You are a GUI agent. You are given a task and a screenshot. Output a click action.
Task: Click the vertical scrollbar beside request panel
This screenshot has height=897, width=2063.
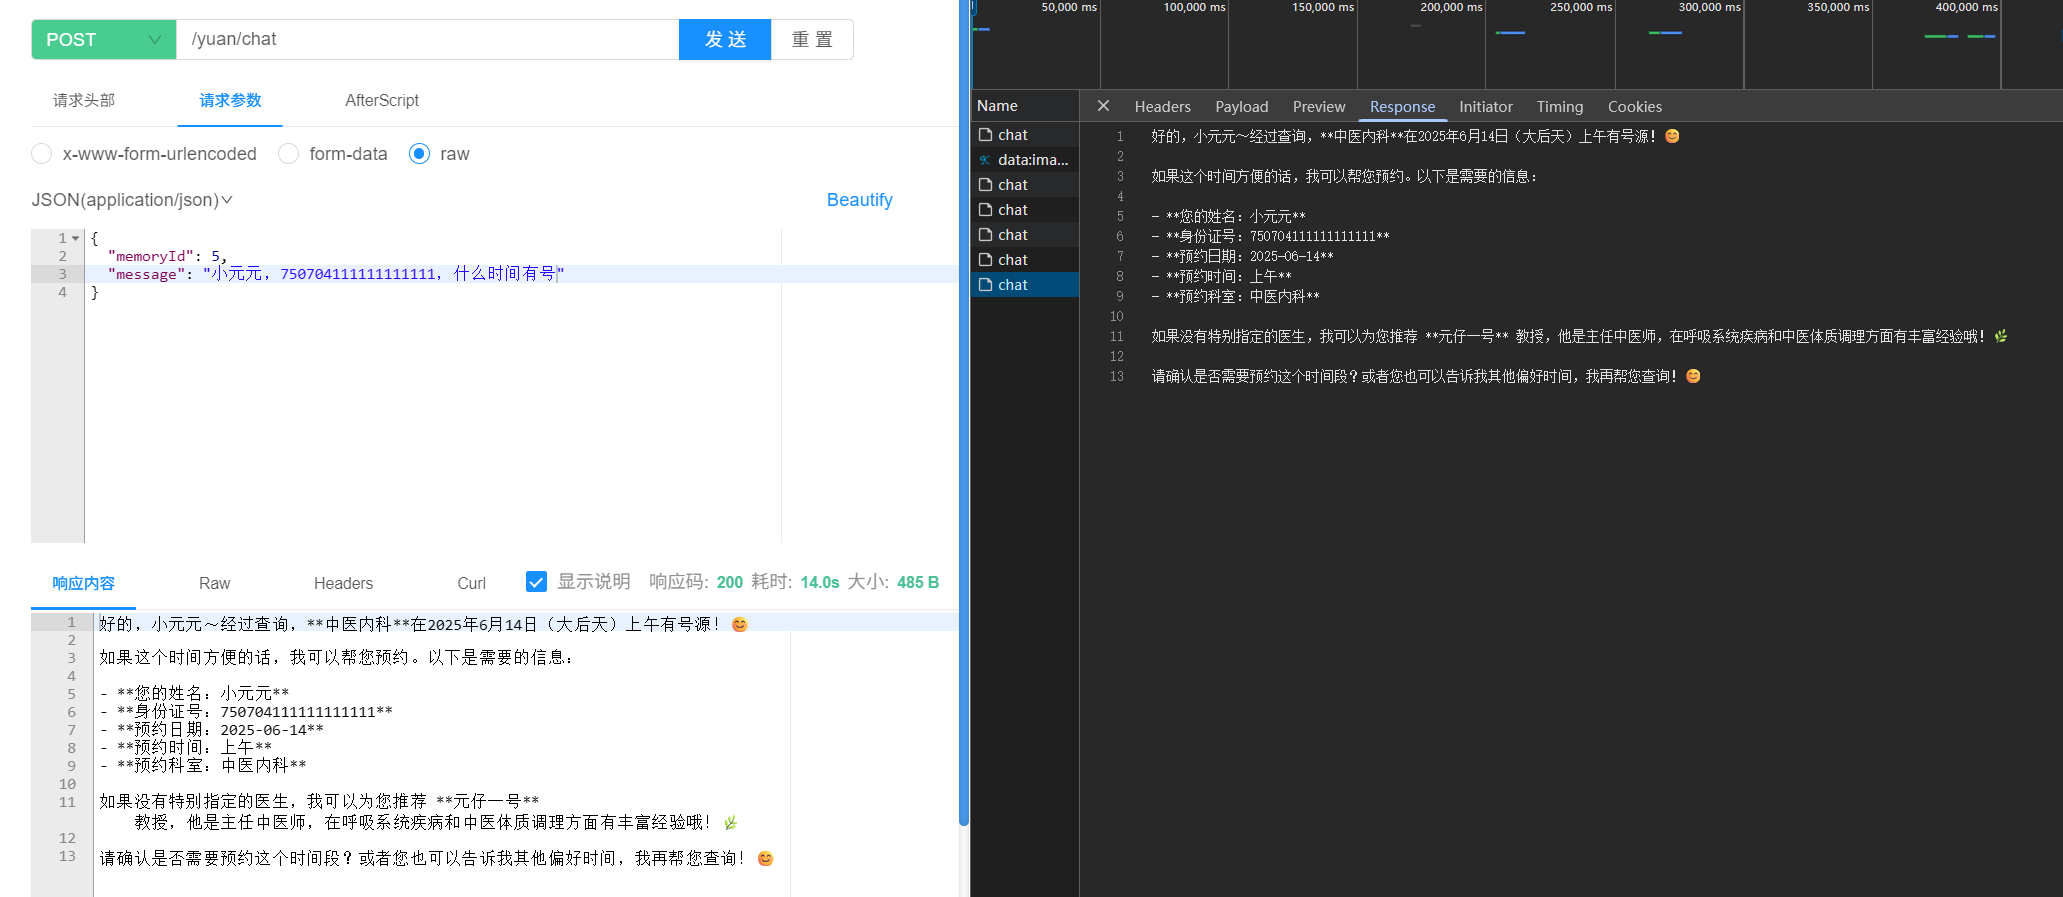(964, 420)
